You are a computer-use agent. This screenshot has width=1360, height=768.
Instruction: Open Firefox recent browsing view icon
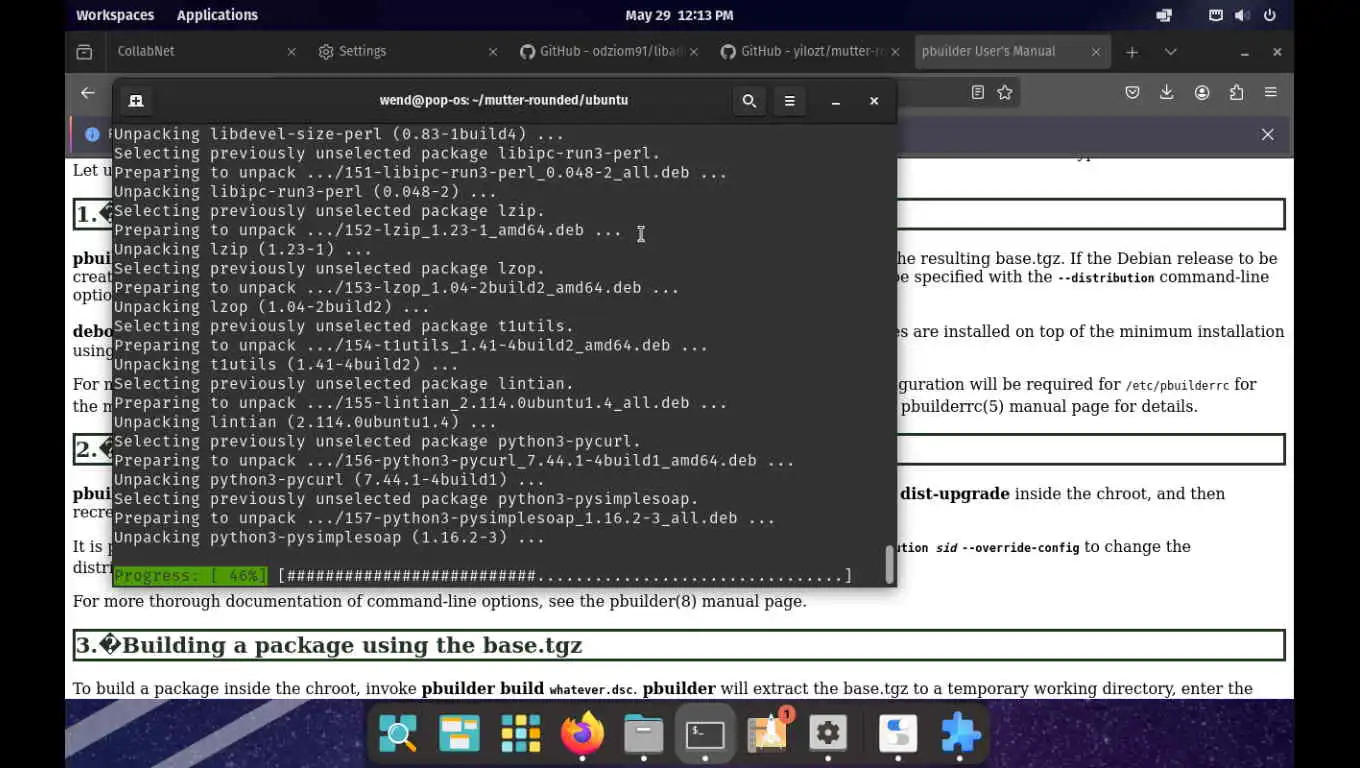coord(84,52)
